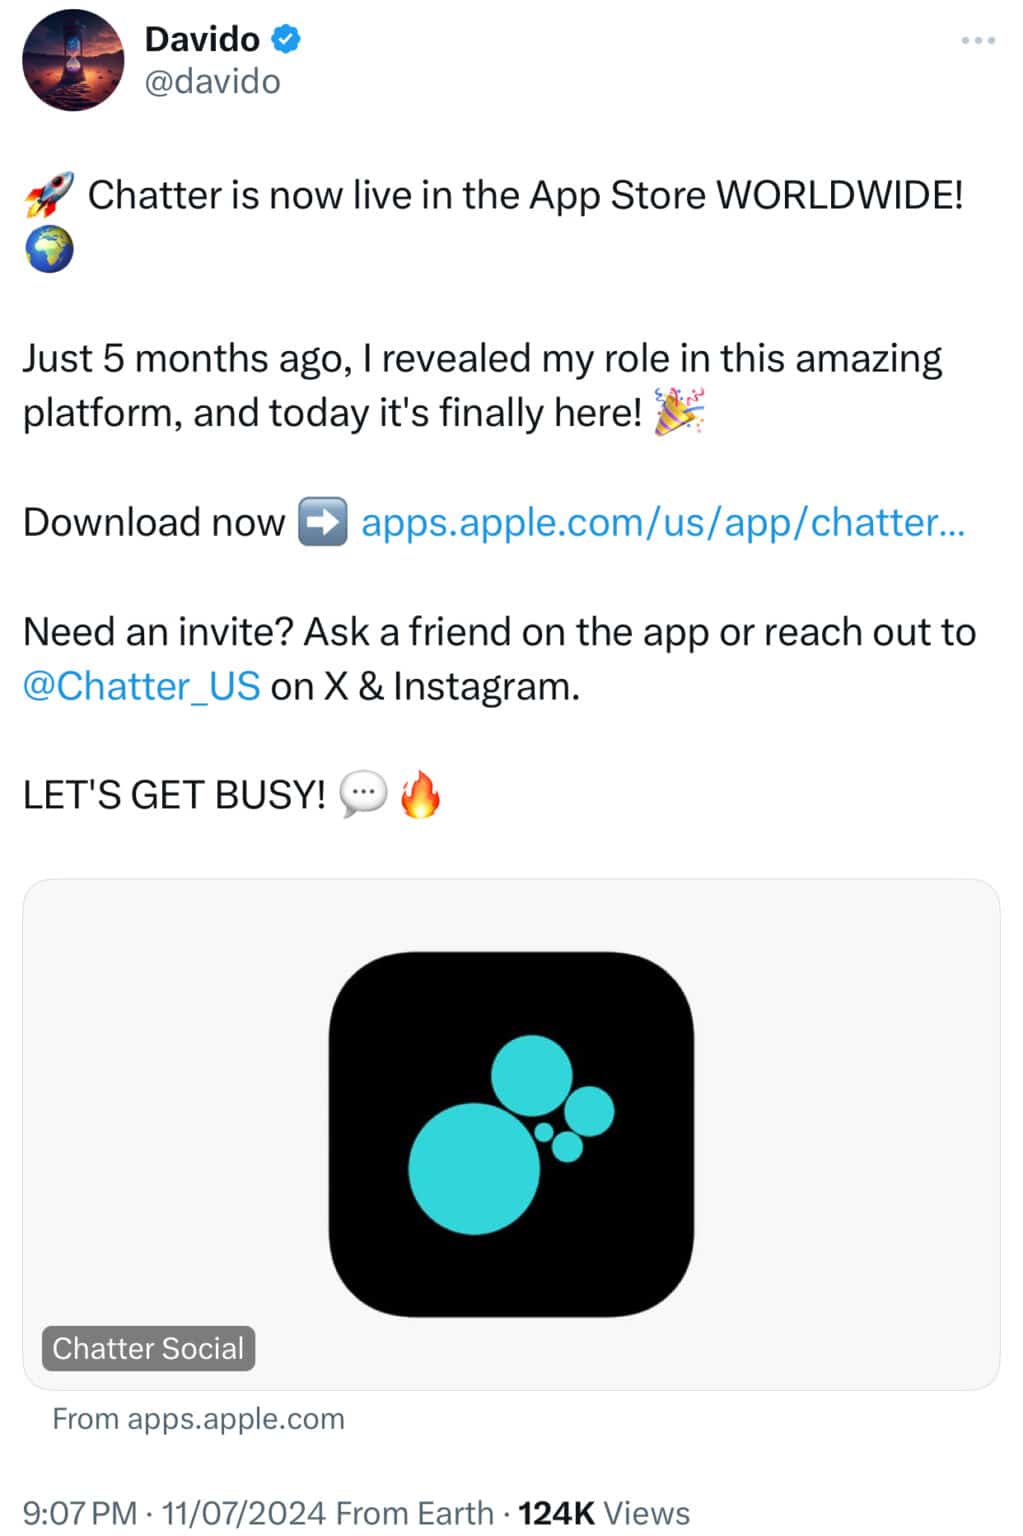Click the Chatter Social card label

point(148,1348)
